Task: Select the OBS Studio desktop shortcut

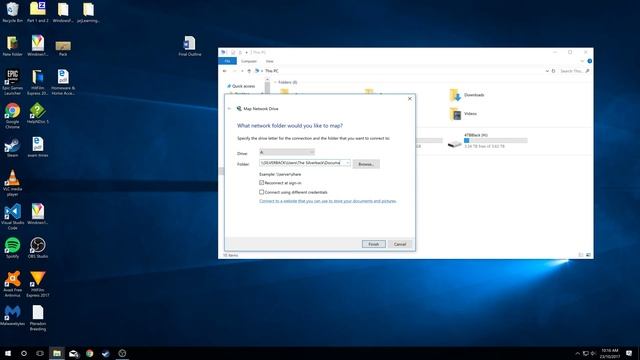Action: [38, 248]
